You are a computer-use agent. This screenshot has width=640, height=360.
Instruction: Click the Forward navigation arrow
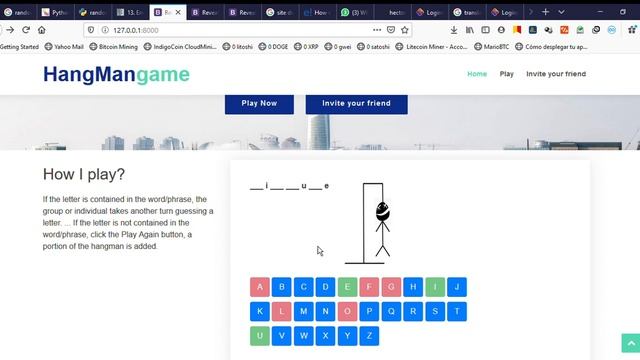(x=10, y=30)
